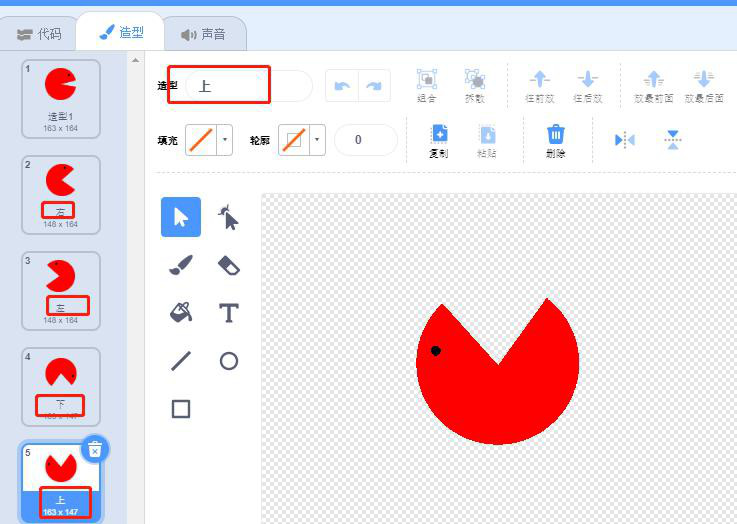Choose the Line tool

(180, 361)
